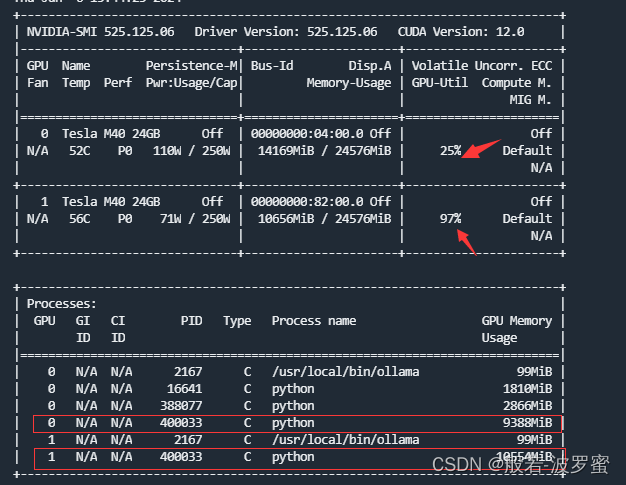The image size is (626, 485).
Task: Select bus id 00000000:04:00.0
Action: 307,134
